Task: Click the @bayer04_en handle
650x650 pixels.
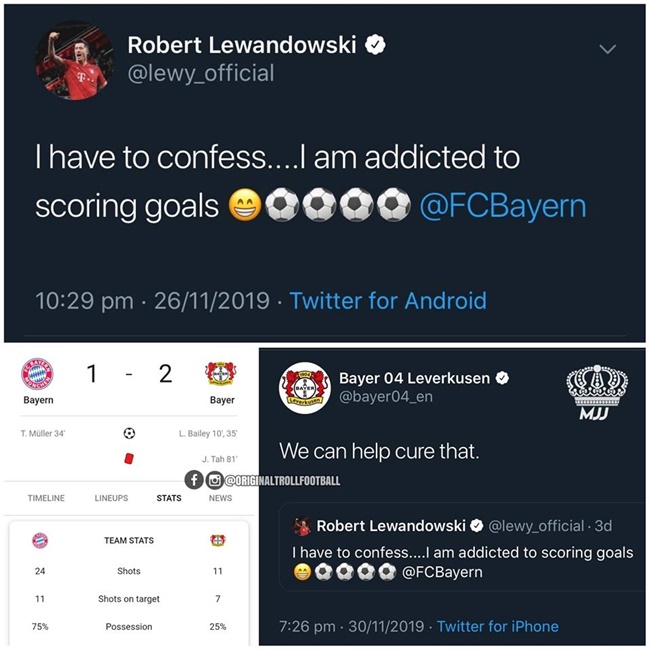Action: (386, 397)
